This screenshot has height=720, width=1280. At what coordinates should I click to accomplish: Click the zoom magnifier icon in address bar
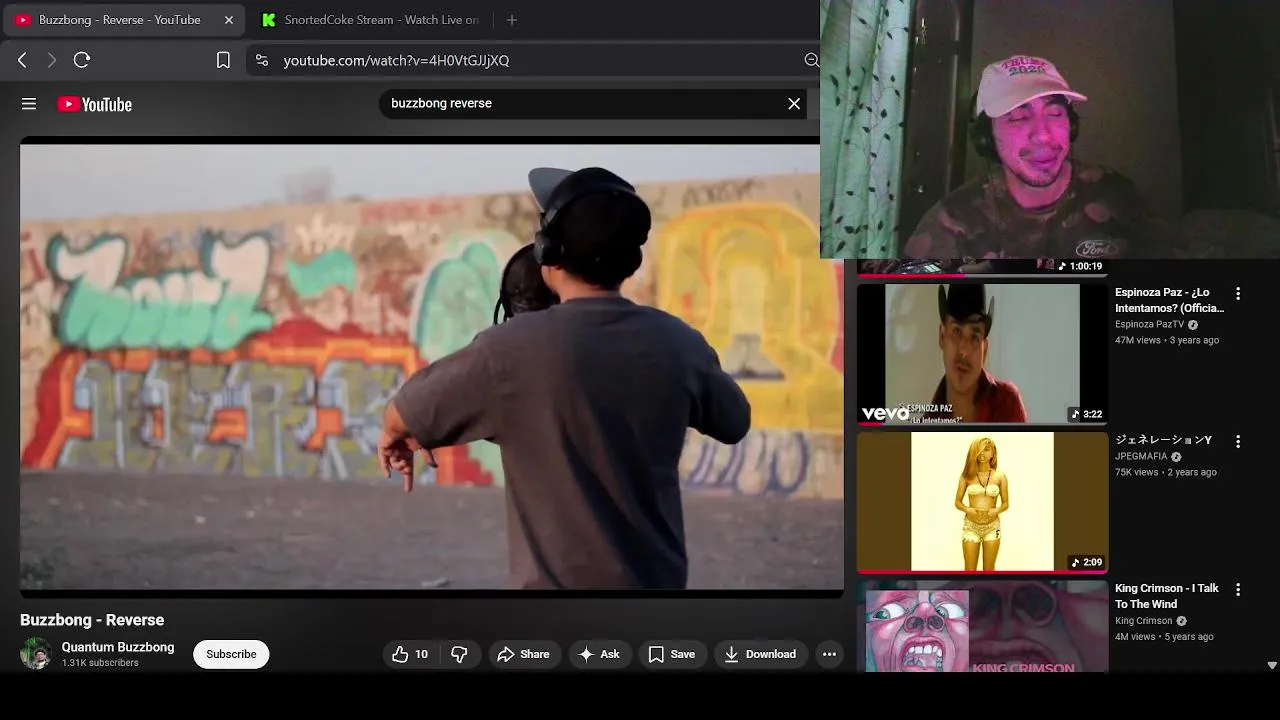(x=811, y=60)
